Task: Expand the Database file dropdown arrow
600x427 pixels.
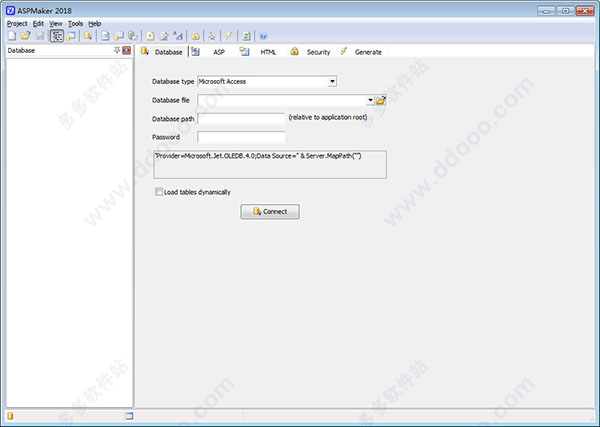Action: (370, 100)
